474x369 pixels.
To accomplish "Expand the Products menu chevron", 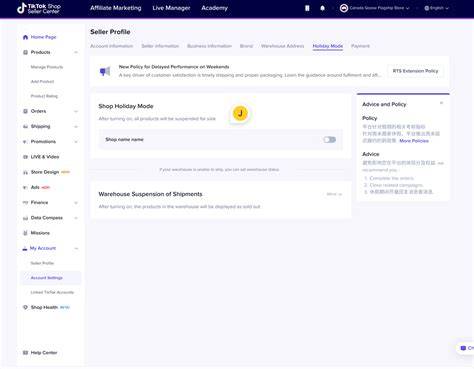I will (76, 52).
